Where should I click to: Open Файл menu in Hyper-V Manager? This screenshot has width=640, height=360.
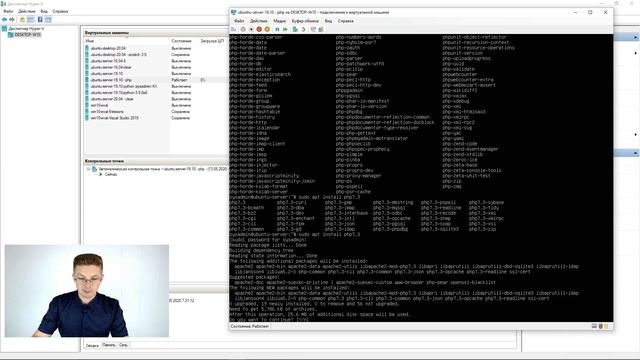pyautogui.click(x=8, y=11)
